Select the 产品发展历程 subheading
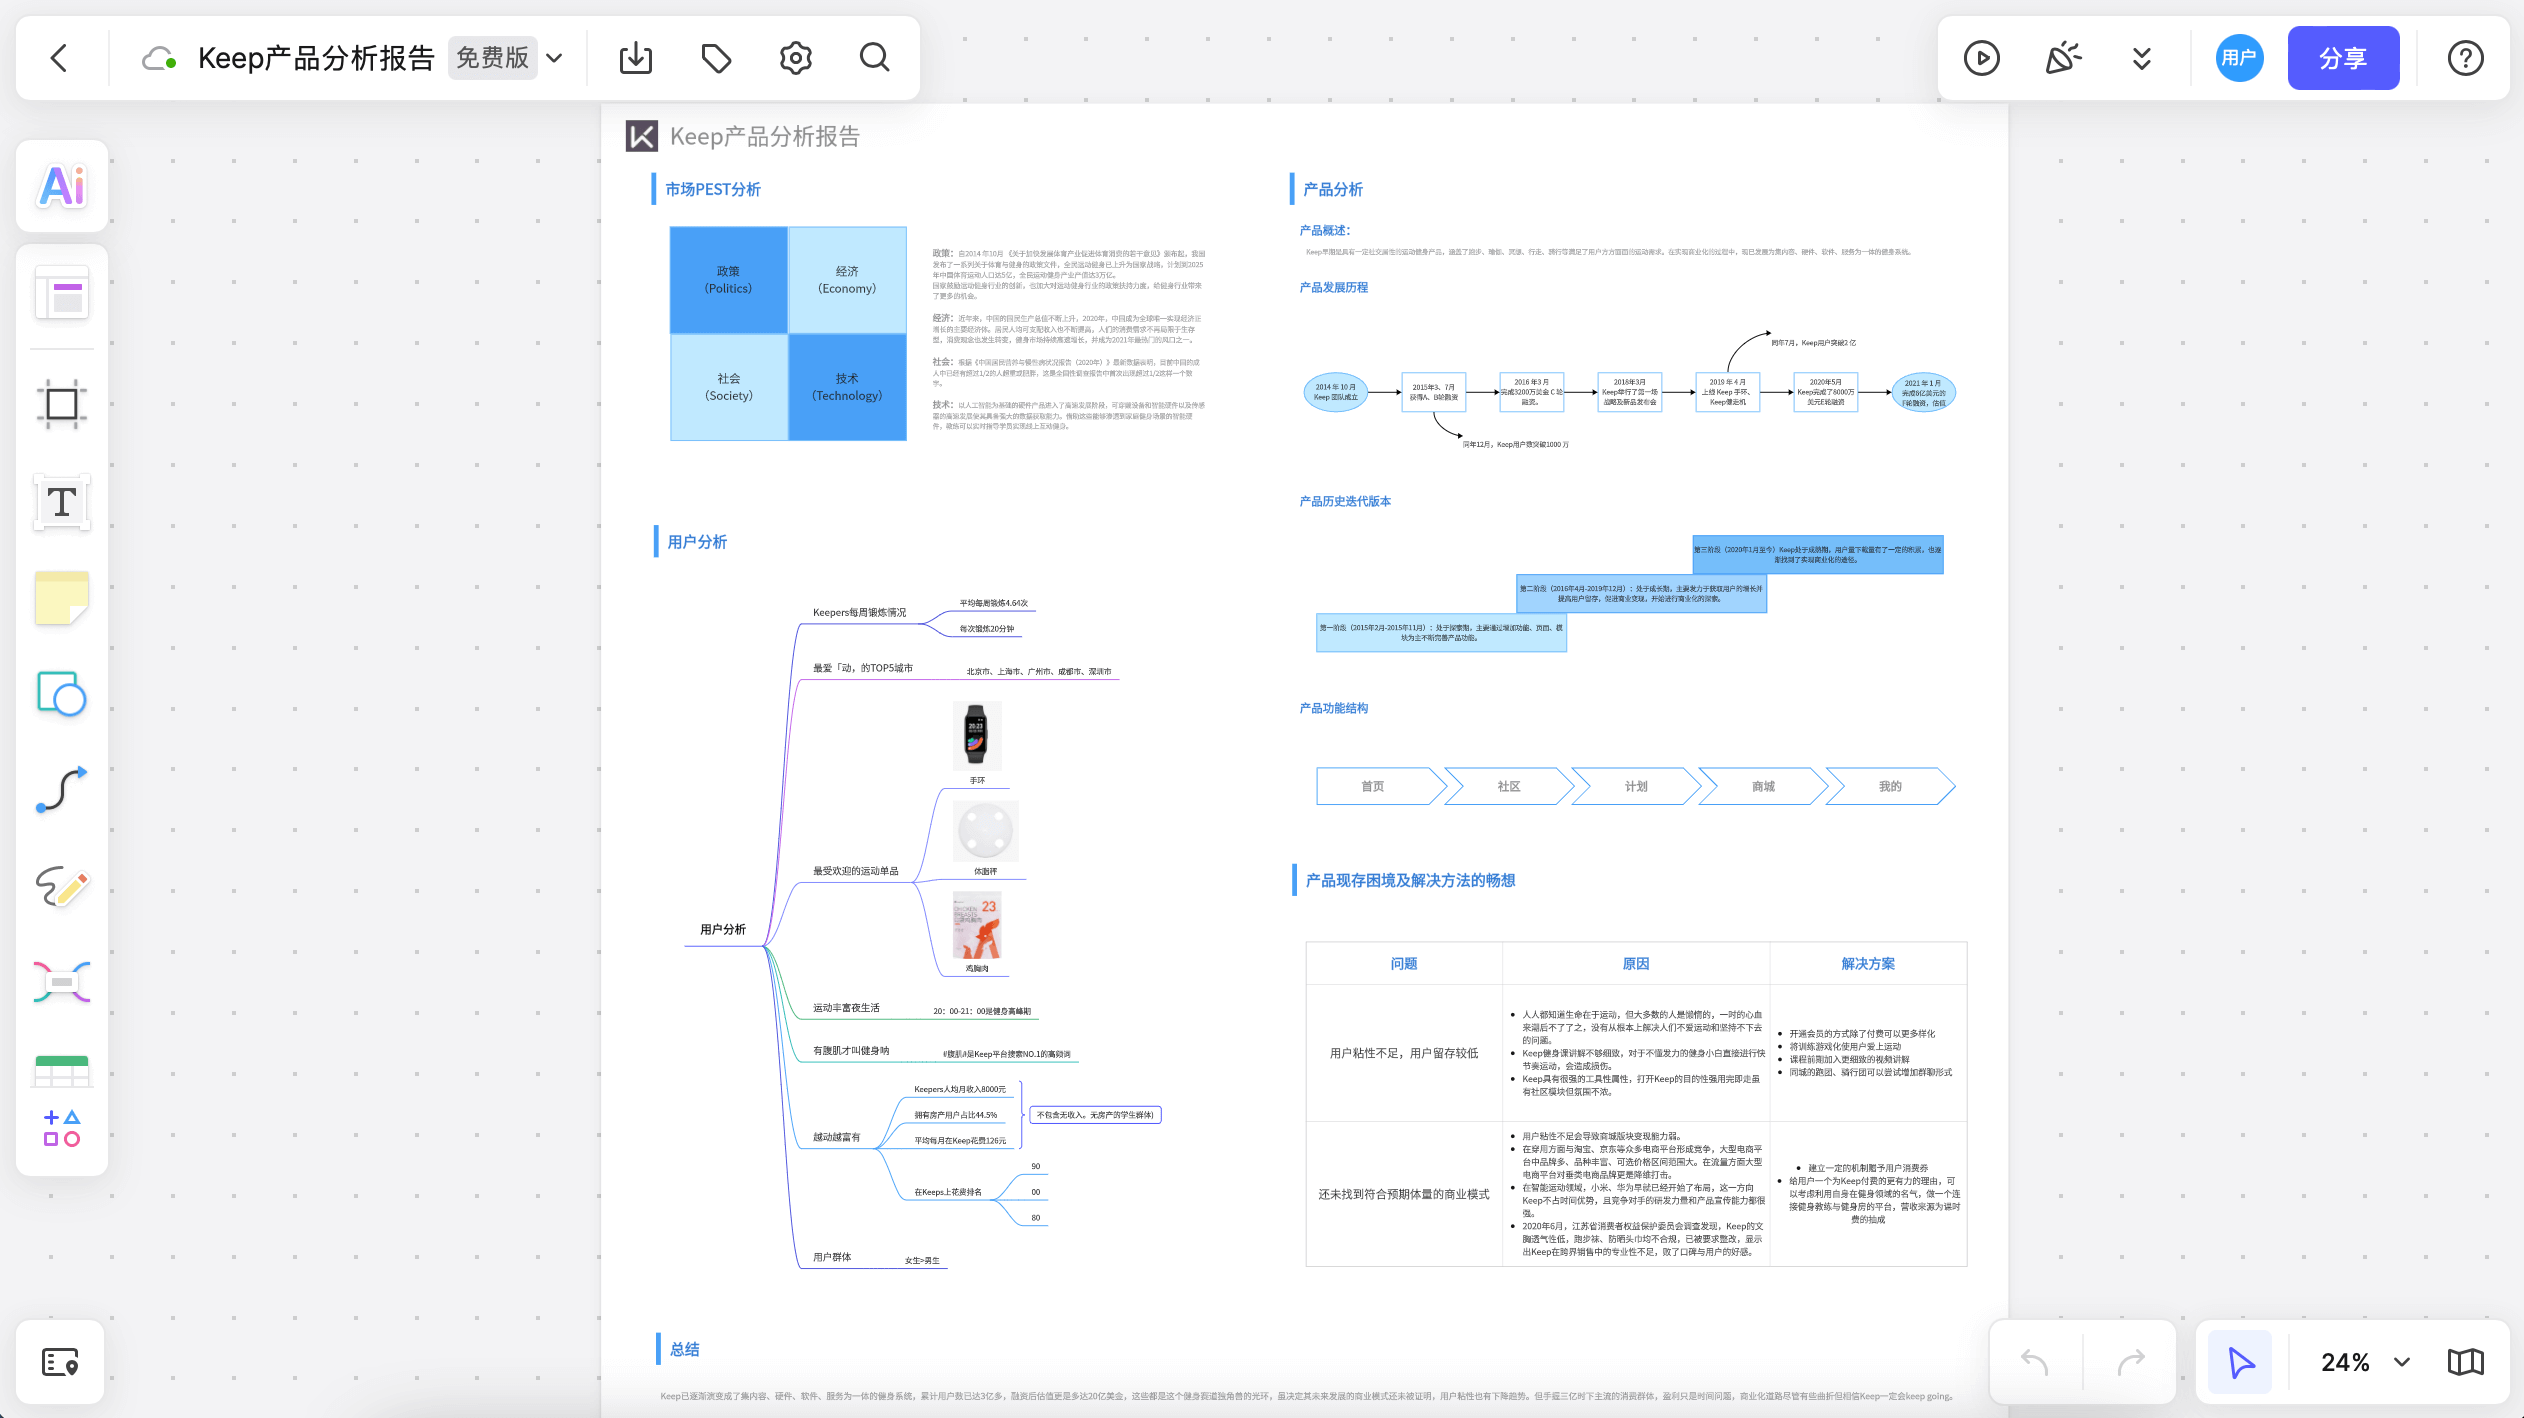2524x1418 pixels. (x=1333, y=287)
